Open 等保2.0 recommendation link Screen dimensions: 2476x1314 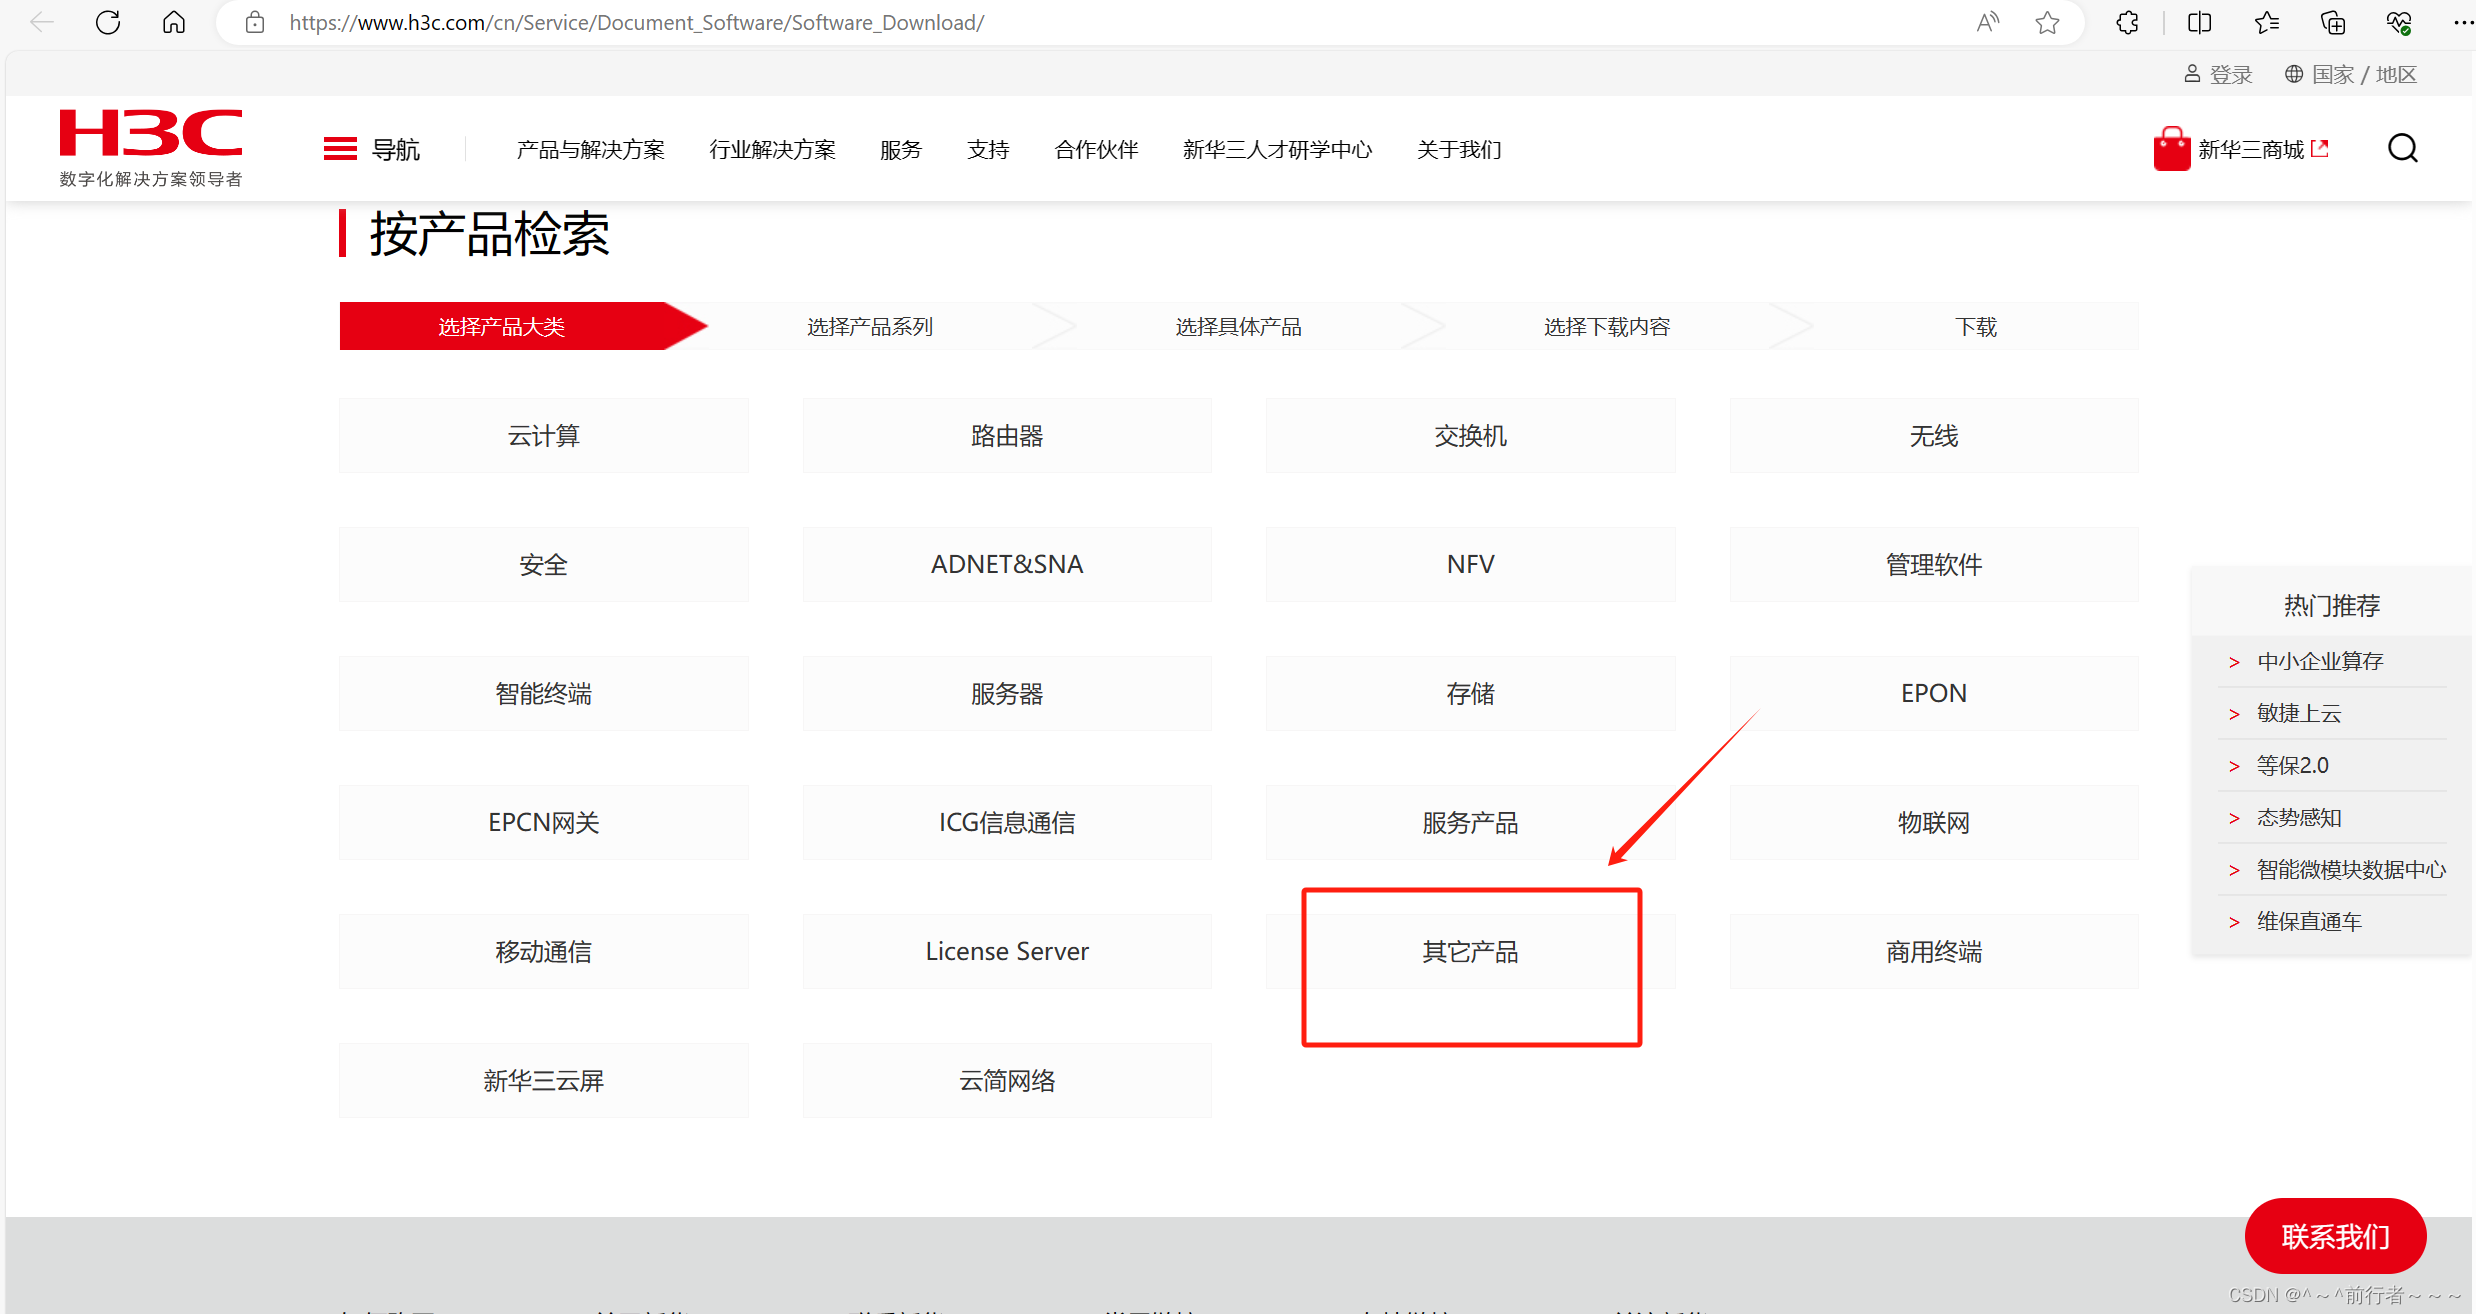point(2292,765)
